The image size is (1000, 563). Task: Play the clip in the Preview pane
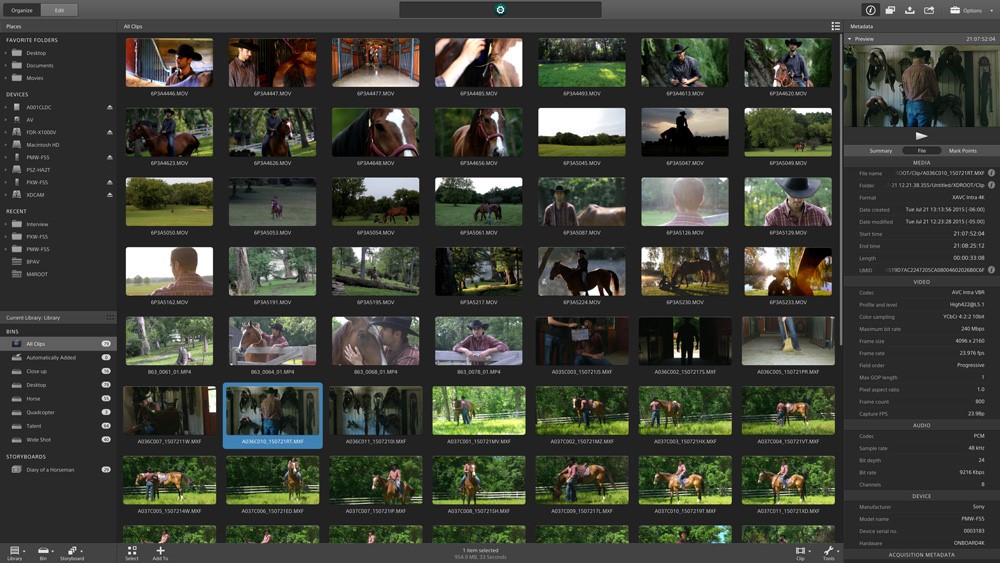921,136
